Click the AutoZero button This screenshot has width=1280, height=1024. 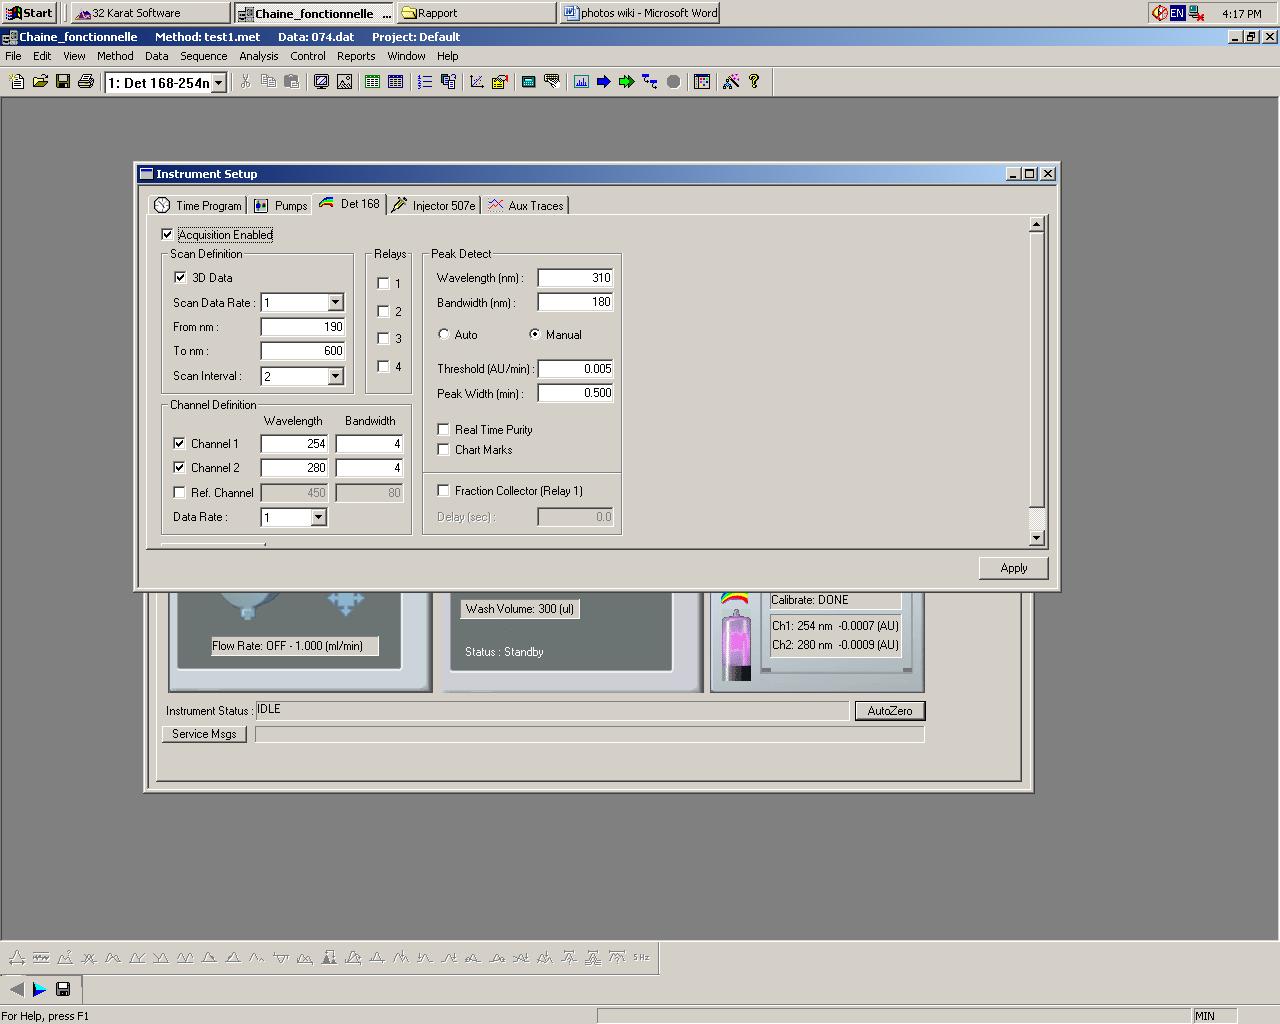890,711
